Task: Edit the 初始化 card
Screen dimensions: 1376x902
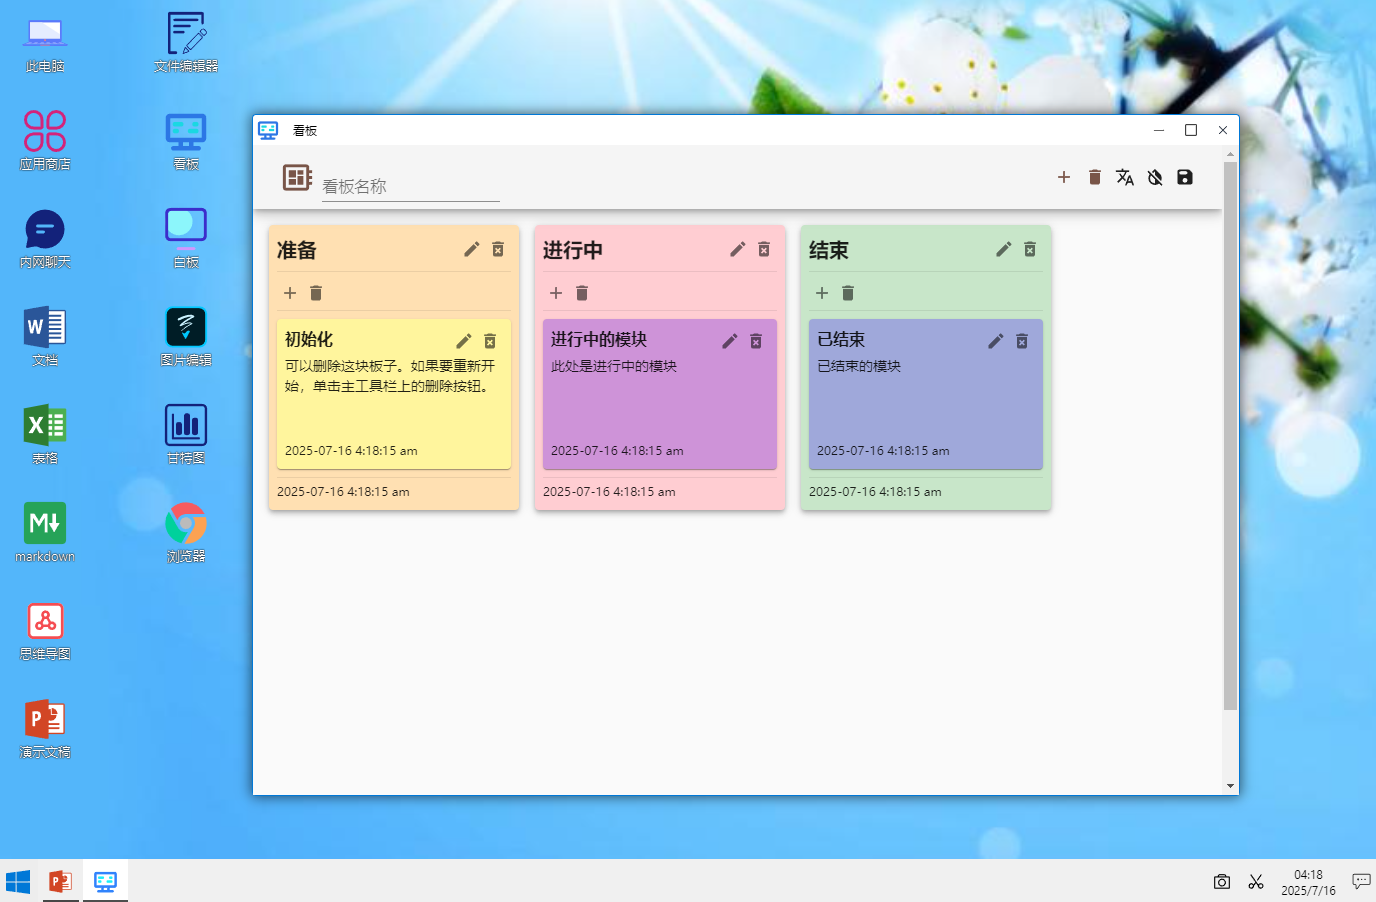Action: (x=464, y=341)
